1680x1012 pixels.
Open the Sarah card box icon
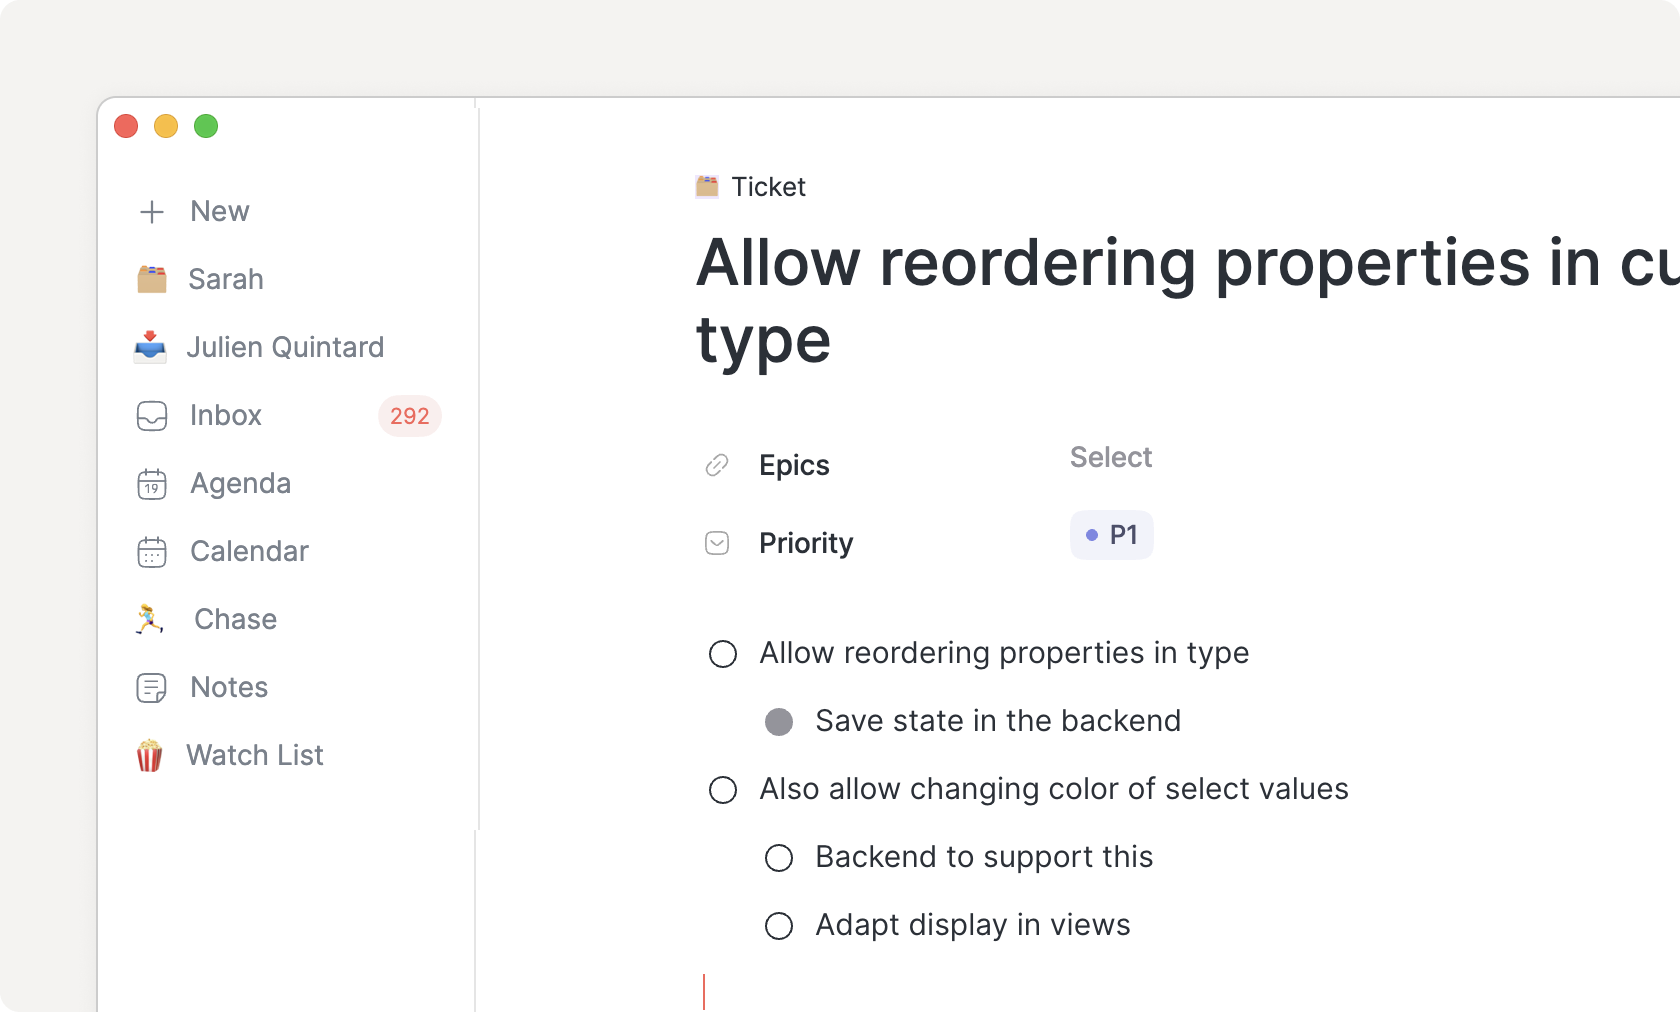point(152,279)
